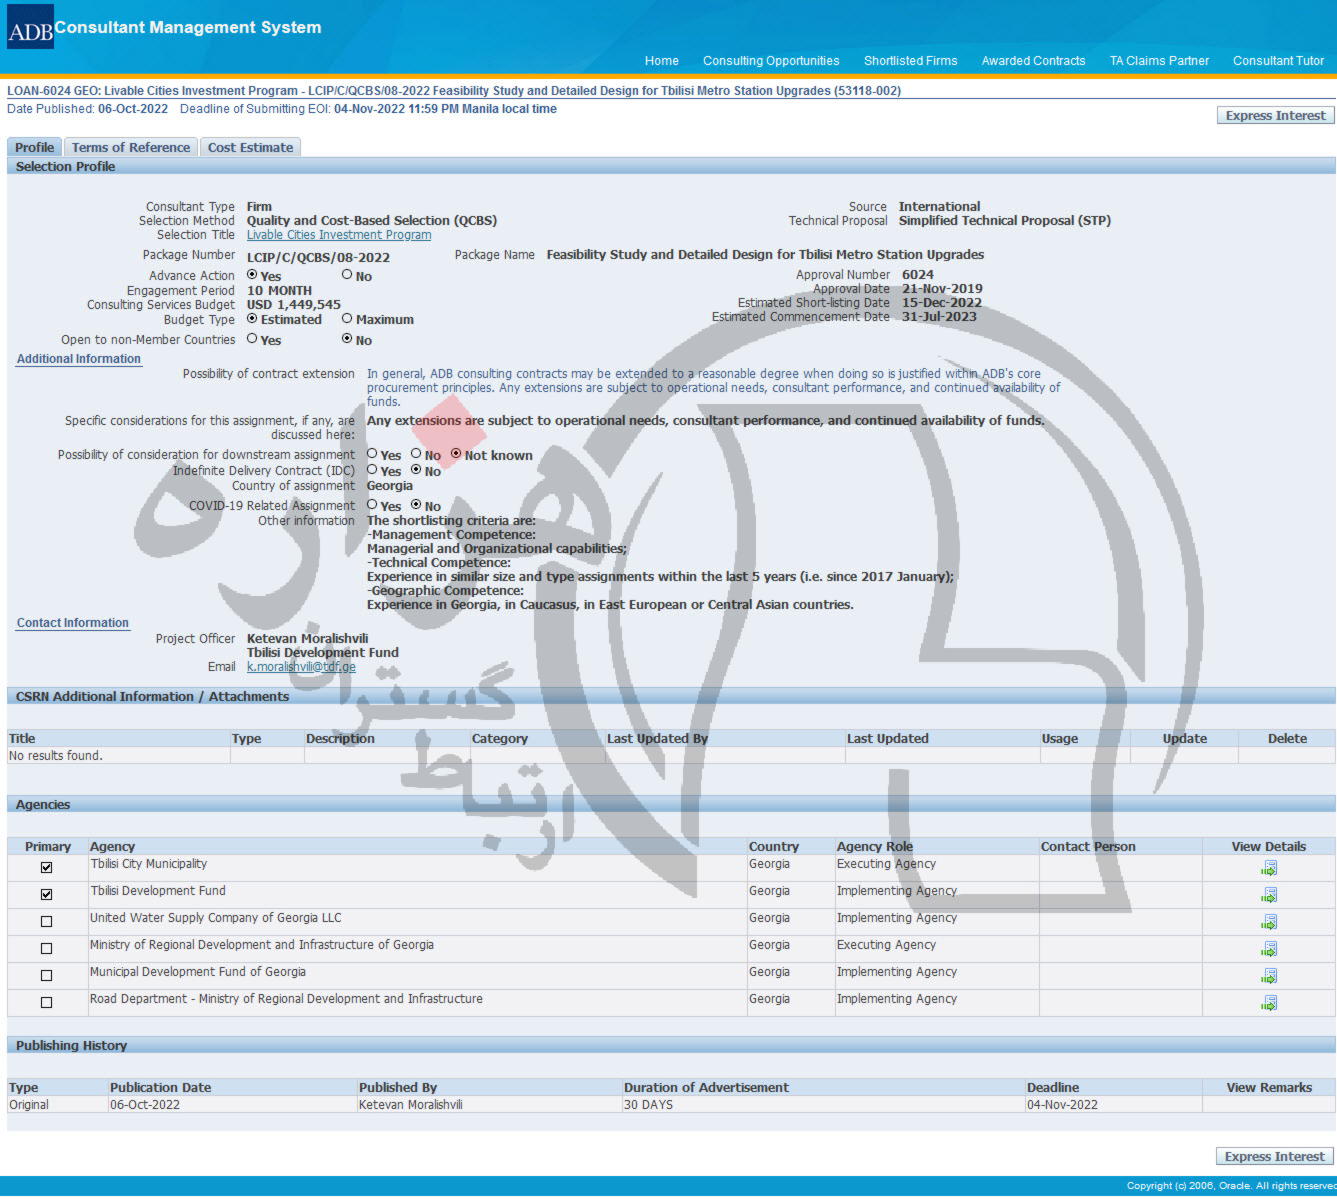Click the Last Updated column header
Viewport: 1337px width, 1199px height.
tap(888, 739)
